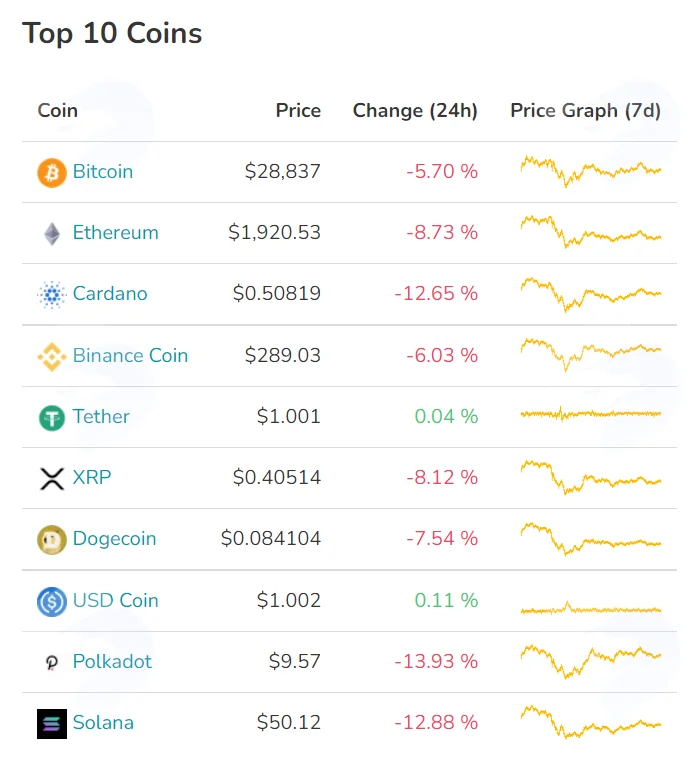Click the Tether 7d price graph
Viewport: 692px width, 765px height.
click(x=590, y=414)
